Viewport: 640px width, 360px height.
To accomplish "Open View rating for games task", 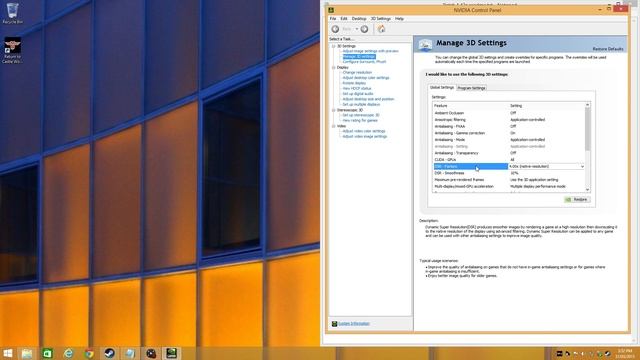I will point(360,120).
